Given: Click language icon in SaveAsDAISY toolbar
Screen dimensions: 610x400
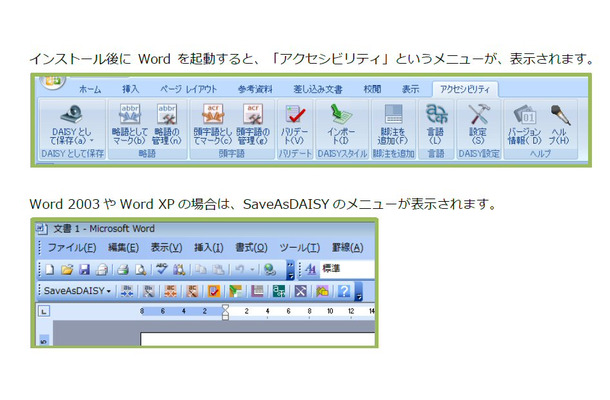Looking at the screenshot, I should point(279,291).
